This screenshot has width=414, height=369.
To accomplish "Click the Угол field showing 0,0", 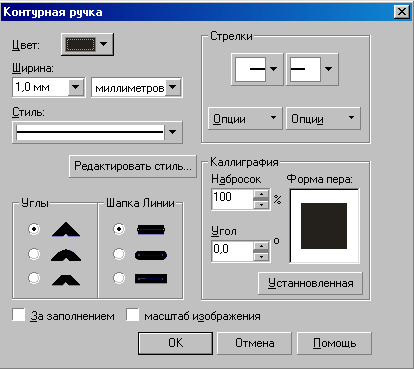I will click(233, 251).
